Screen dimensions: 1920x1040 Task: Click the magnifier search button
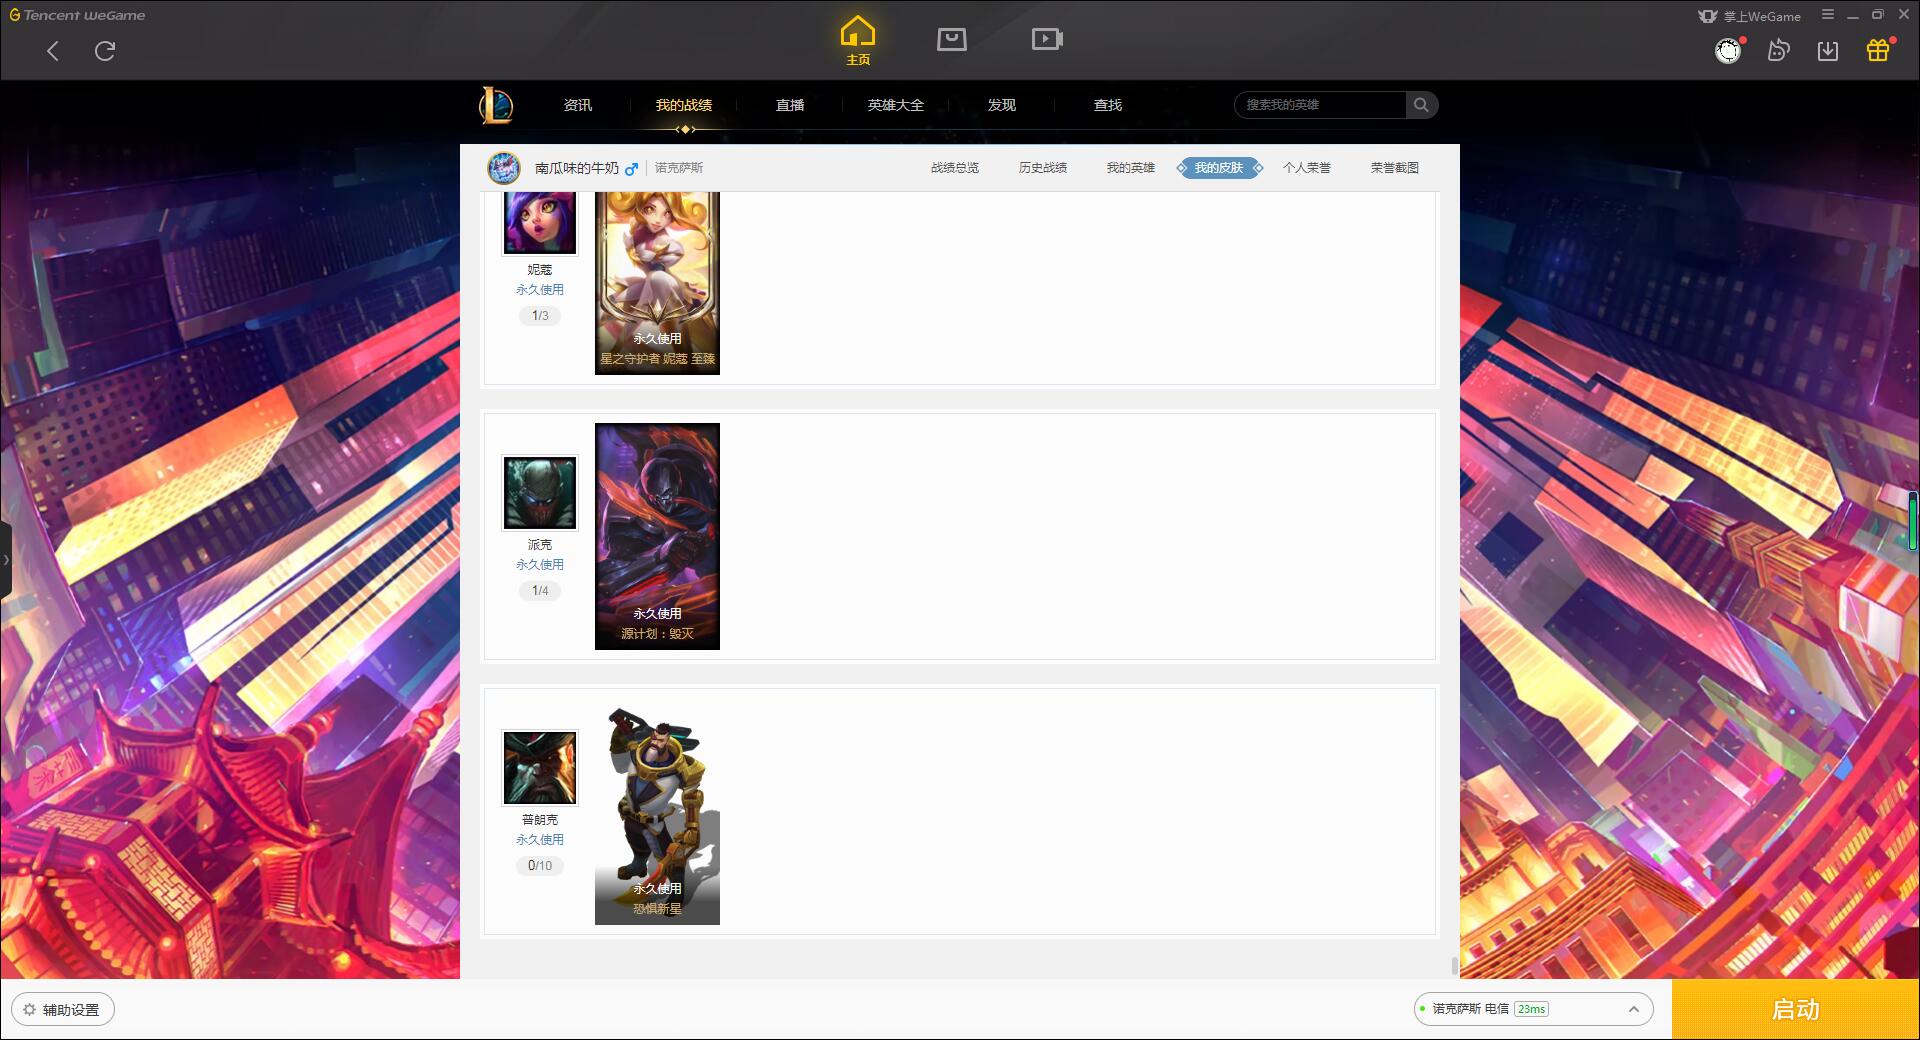(x=1421, y=105)
